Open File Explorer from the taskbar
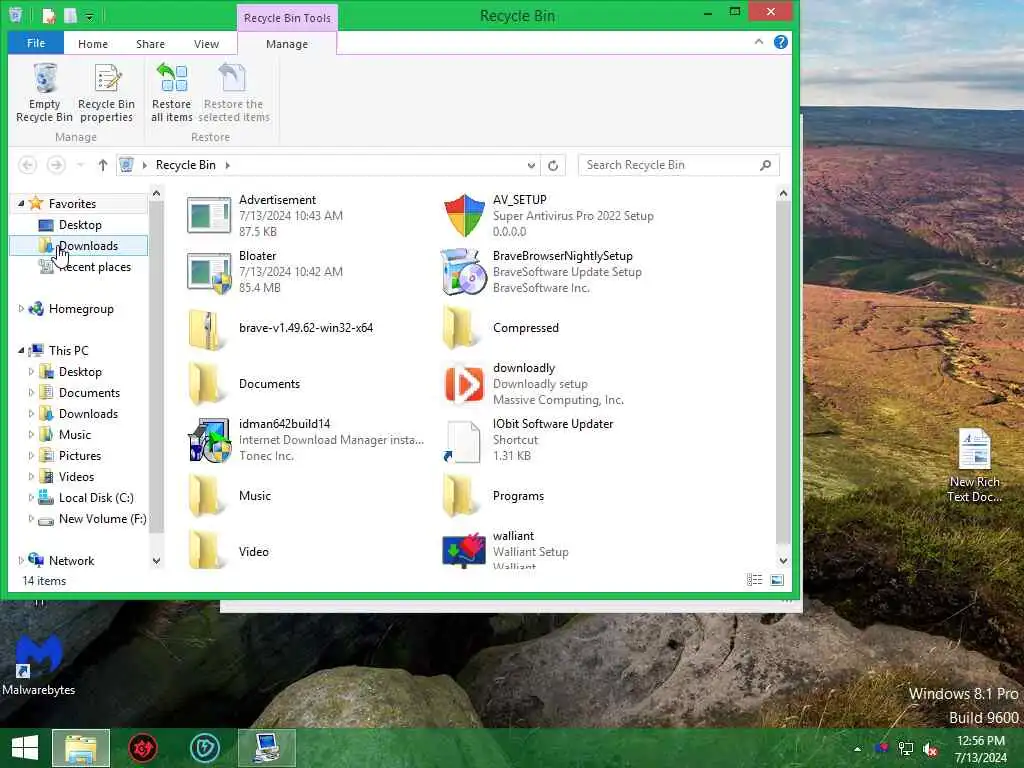 [x=81, y=748]
